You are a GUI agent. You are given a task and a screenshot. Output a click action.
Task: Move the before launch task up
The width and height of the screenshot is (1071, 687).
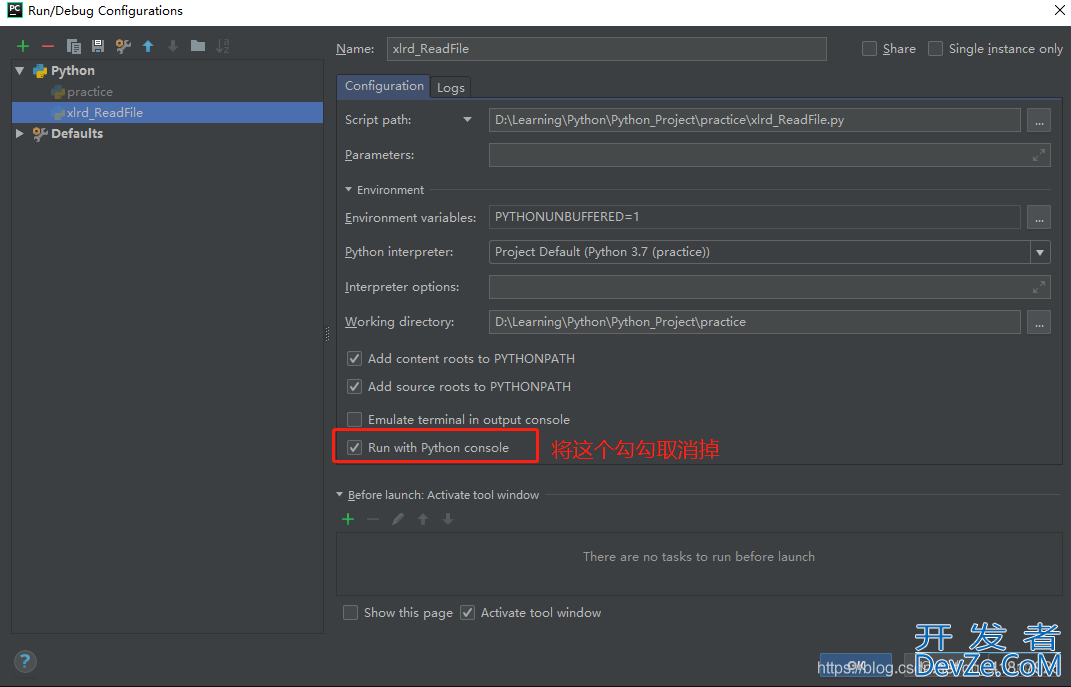pos(423,519)
